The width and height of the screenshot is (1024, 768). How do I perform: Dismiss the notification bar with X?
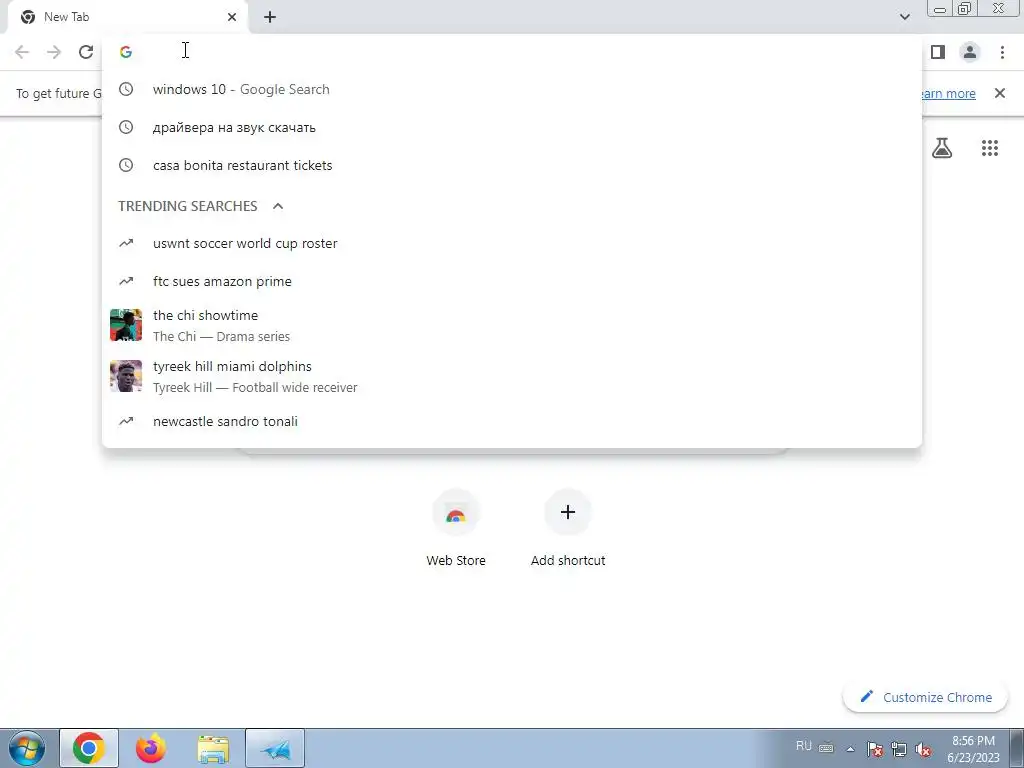pyautogui.click(x=999, y=93)
